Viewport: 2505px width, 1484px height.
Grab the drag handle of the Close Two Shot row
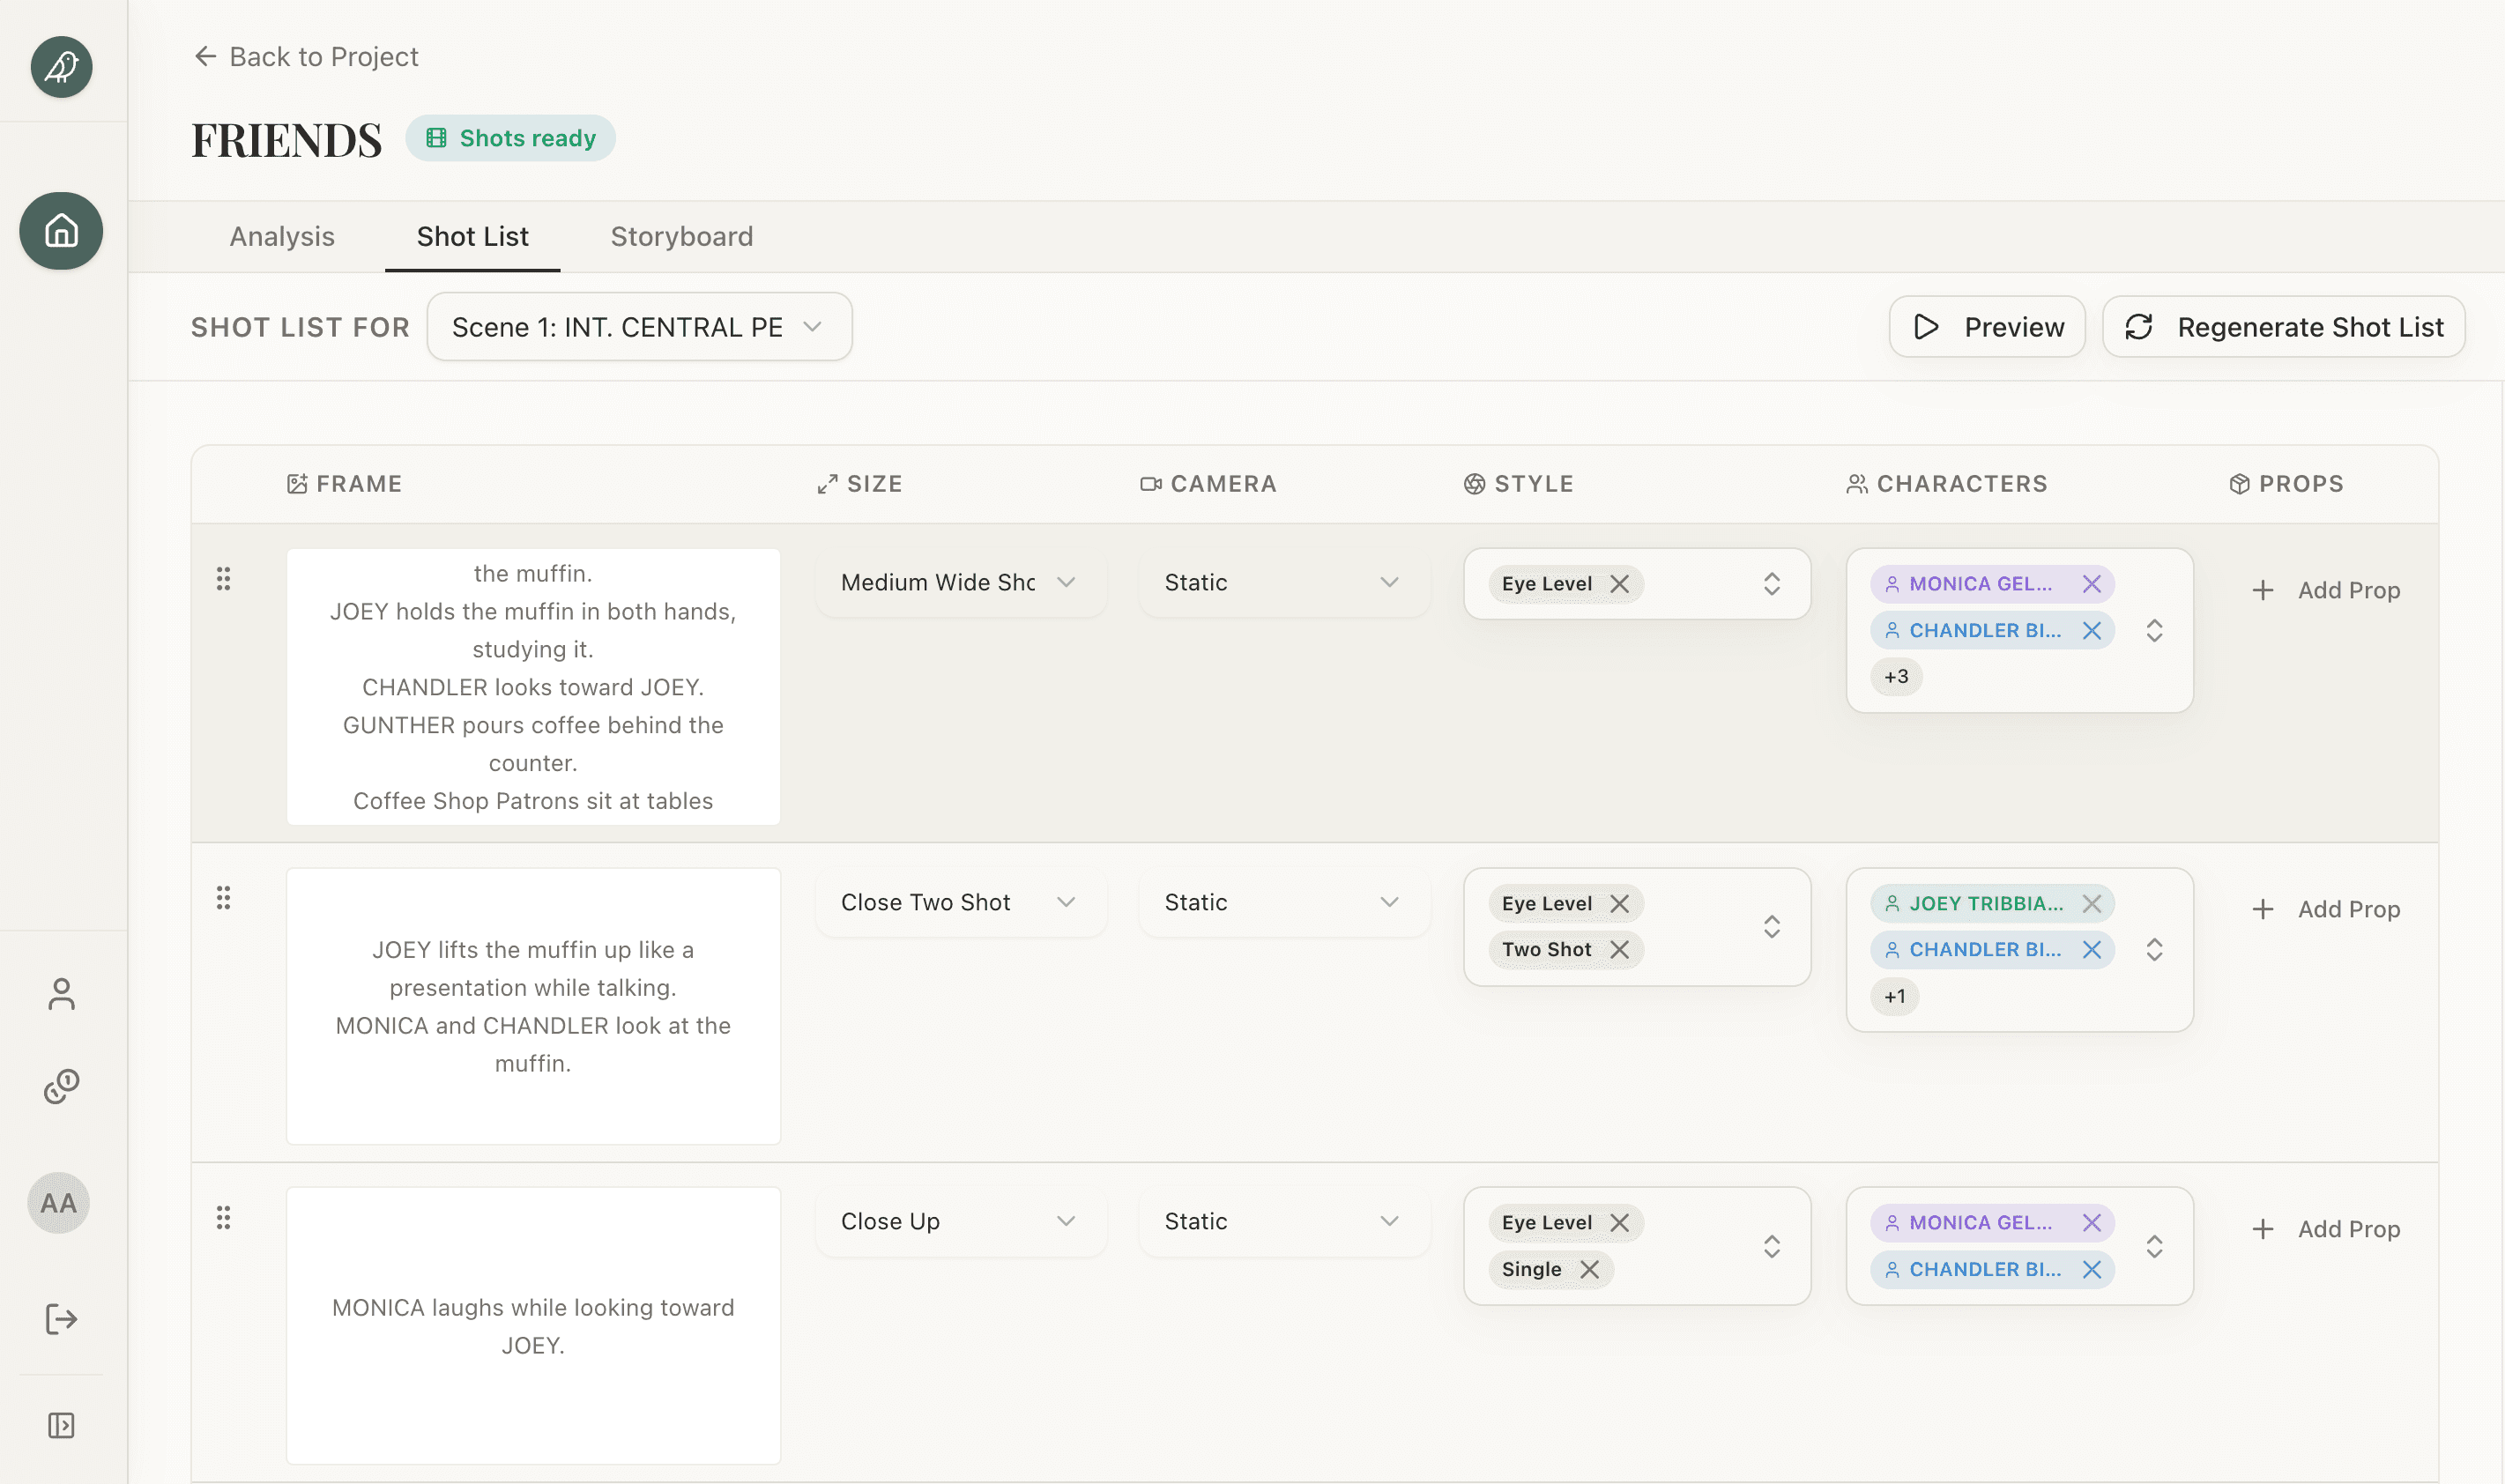point(223,898)
